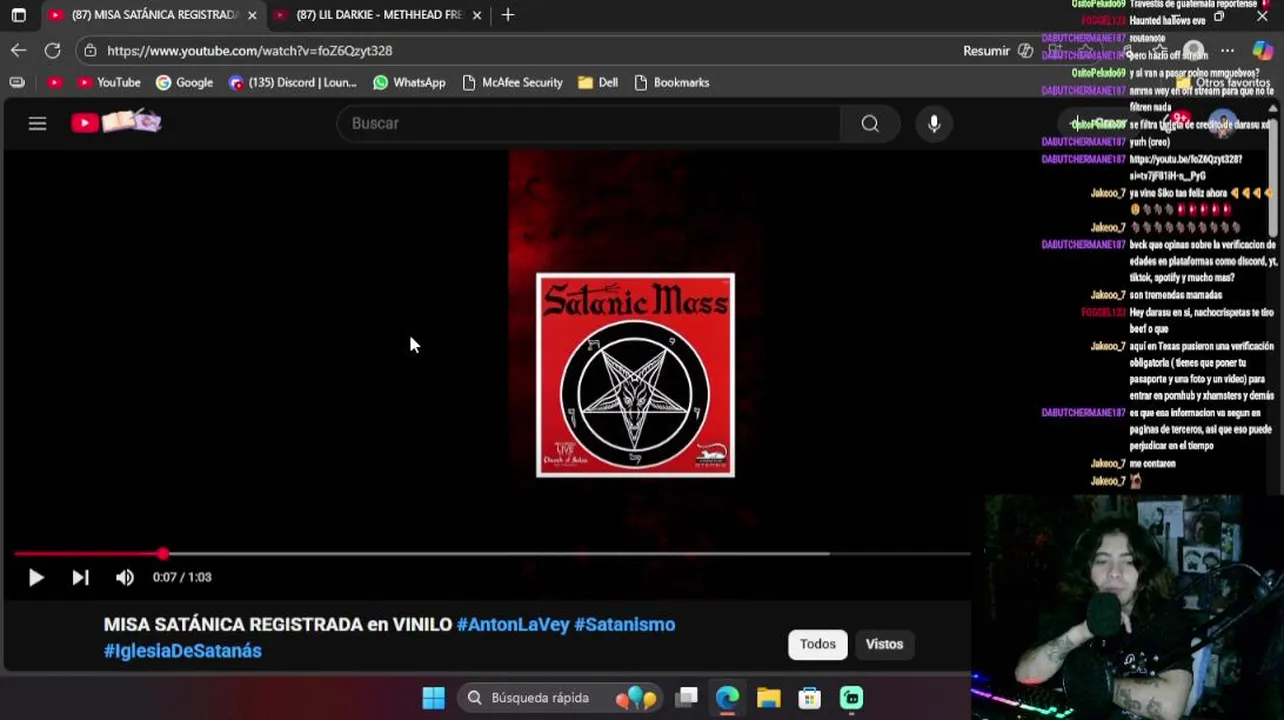Select the Vistos filter chip
1284x720 pixels.
[x=884, y=644]
